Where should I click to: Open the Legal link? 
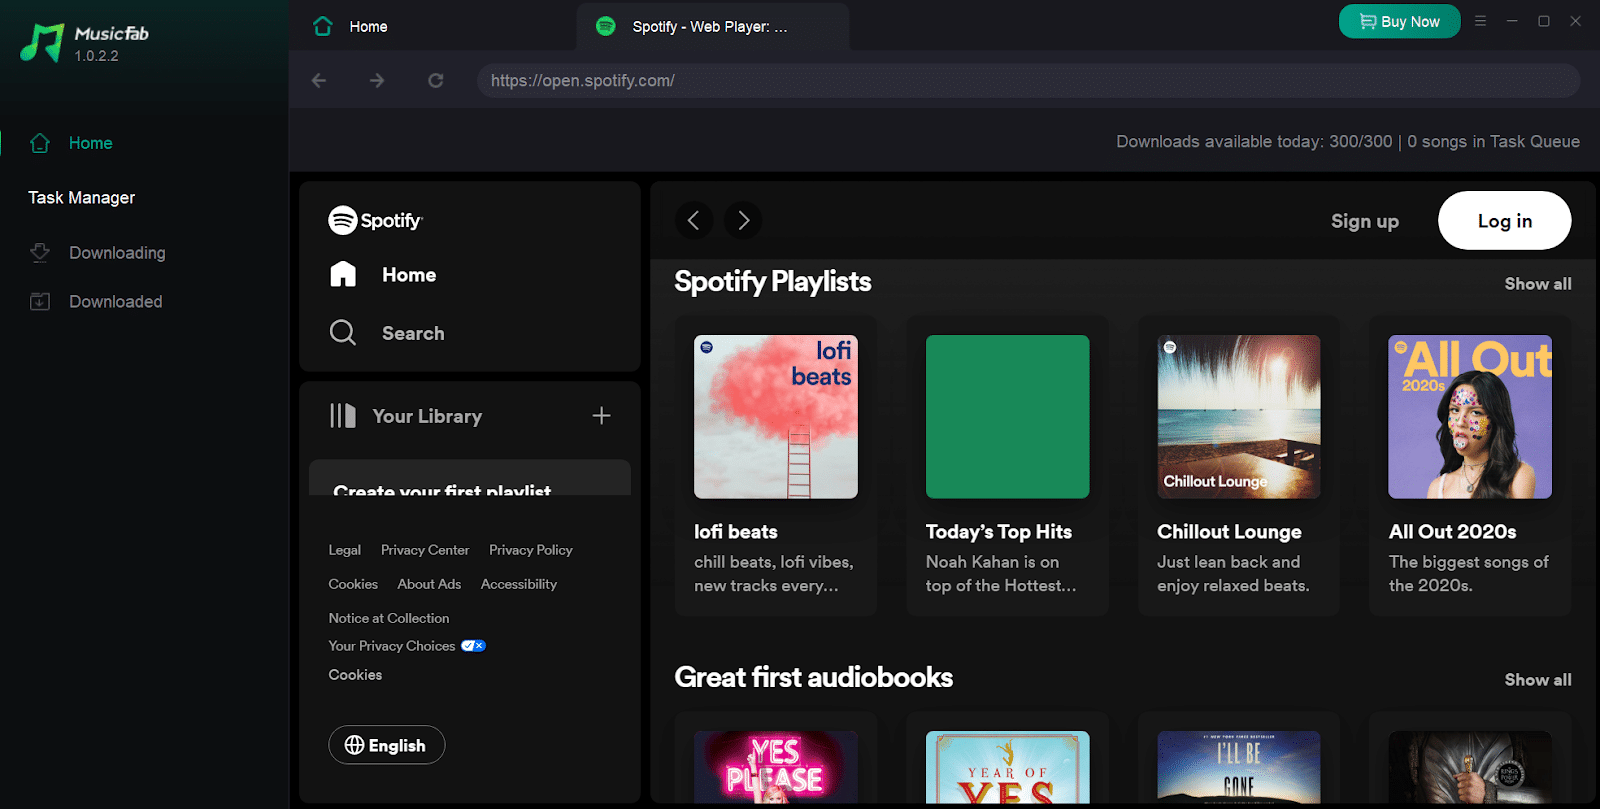[345, 550]
